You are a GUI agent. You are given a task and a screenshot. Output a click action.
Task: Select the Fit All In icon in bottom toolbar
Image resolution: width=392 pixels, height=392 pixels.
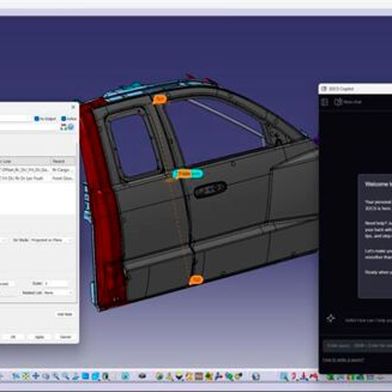click(x=26, y=376)
